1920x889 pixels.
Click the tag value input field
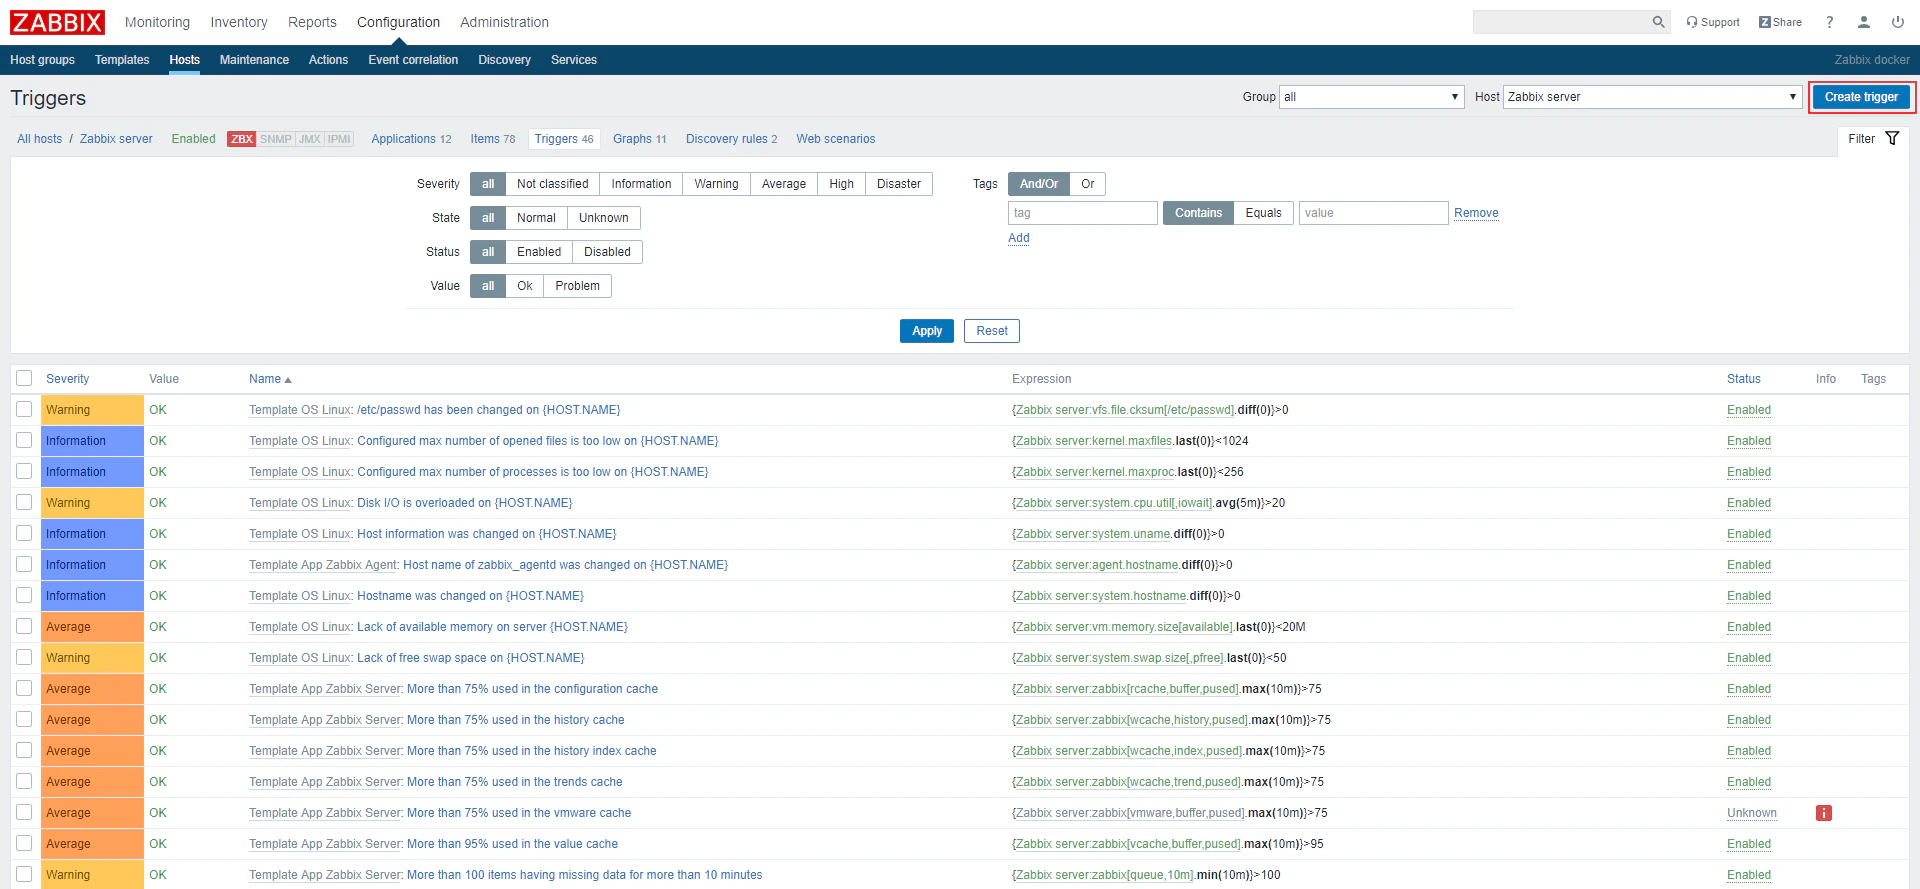(1374, 213)
